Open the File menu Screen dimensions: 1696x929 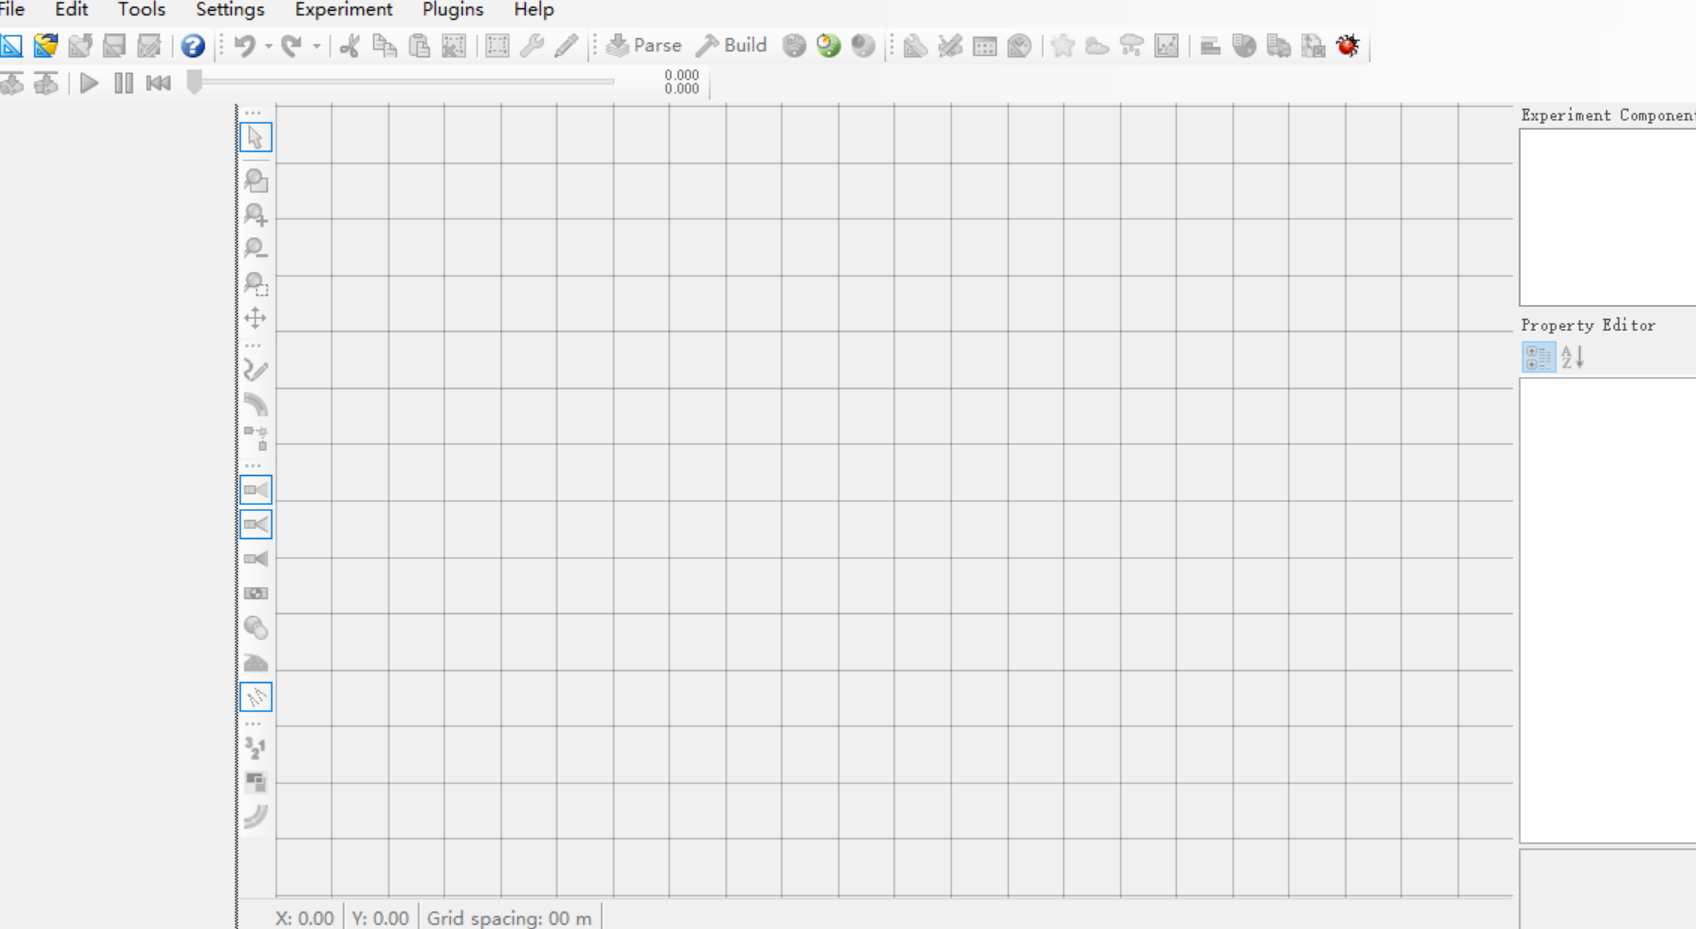[x=12, y=10]
